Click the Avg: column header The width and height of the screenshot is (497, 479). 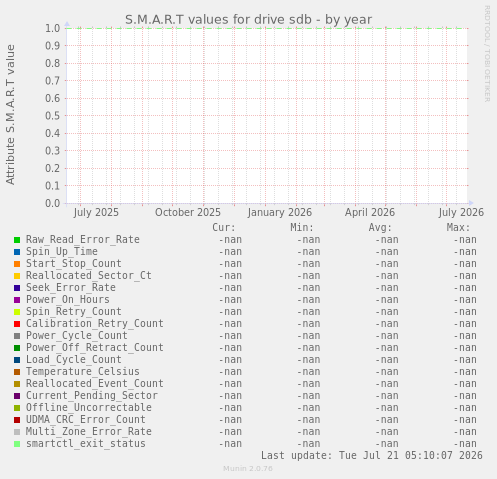point(380,228)
